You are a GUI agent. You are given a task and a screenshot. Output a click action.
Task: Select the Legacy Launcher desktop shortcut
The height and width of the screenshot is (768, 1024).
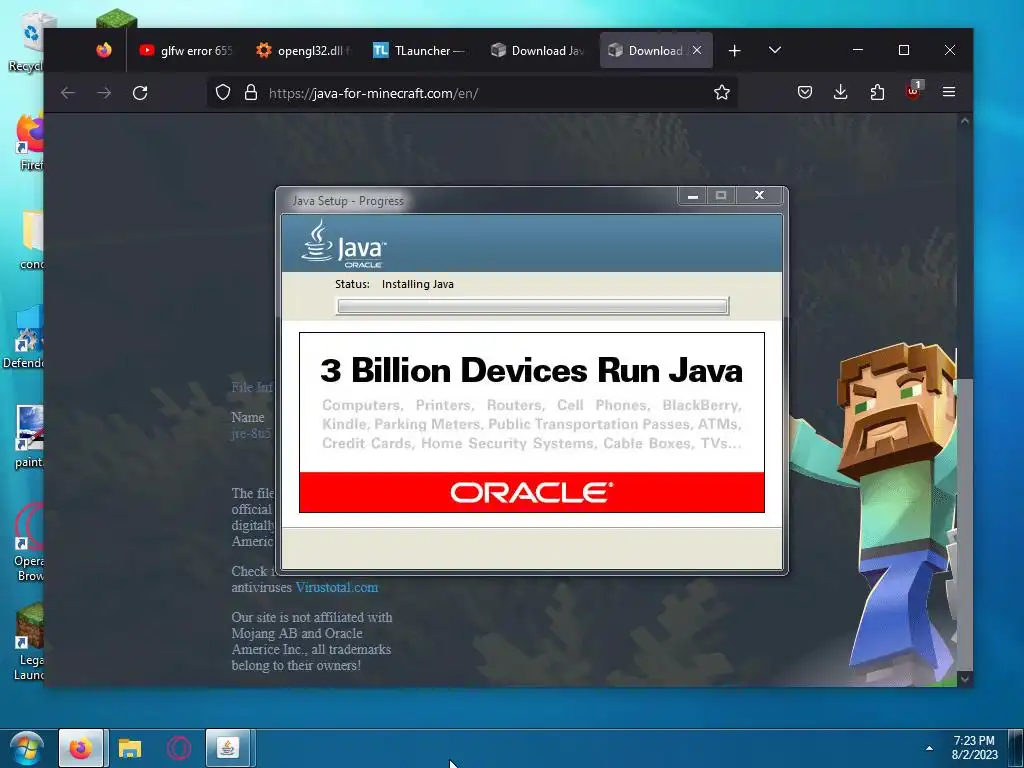click(29, 641)
